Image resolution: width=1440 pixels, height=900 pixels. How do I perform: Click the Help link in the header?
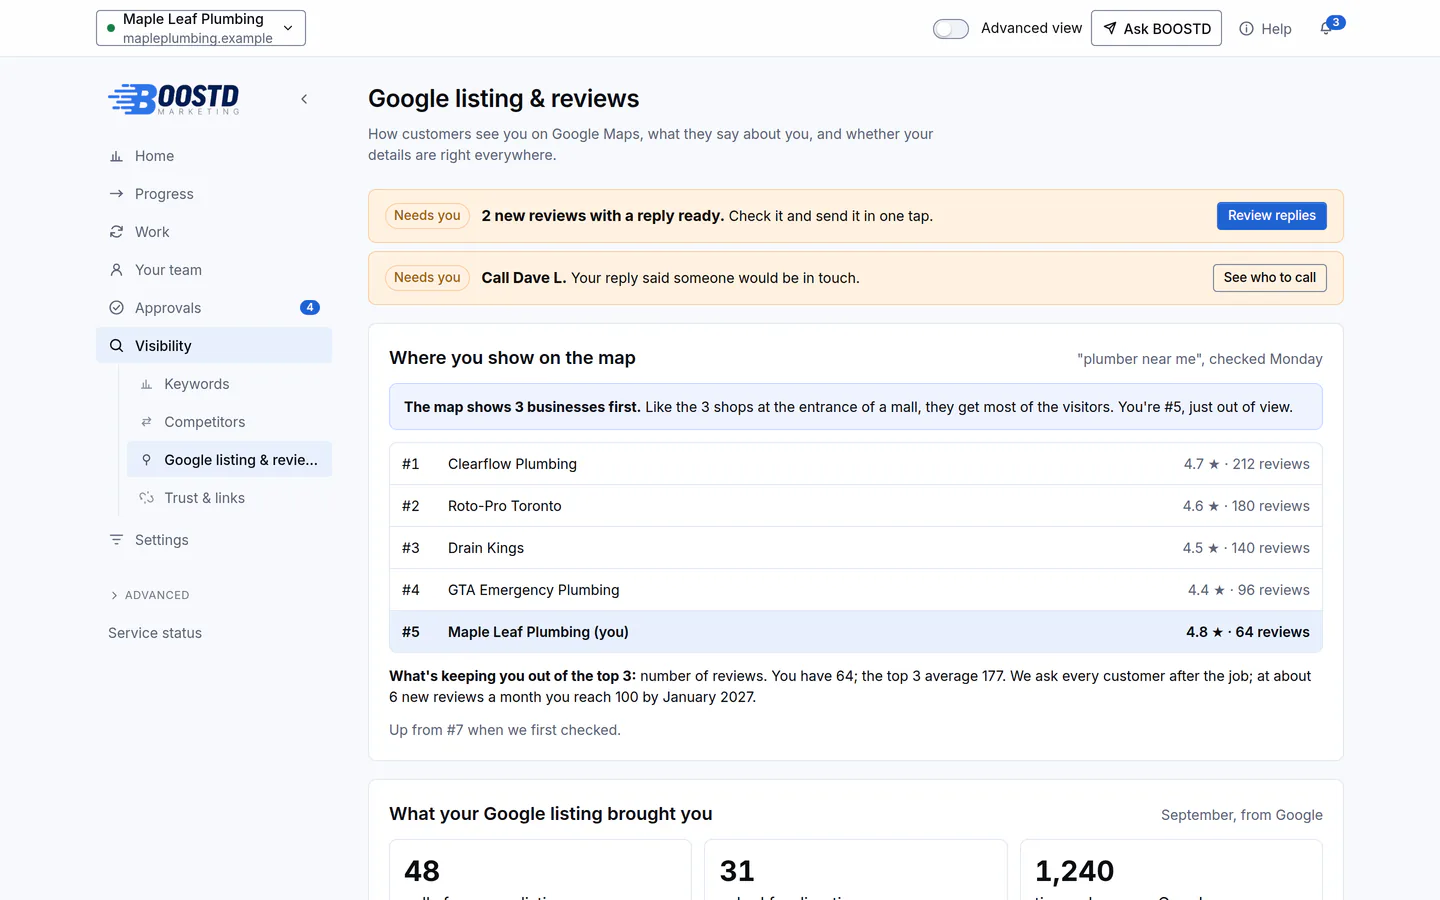tap(1266, 29)
